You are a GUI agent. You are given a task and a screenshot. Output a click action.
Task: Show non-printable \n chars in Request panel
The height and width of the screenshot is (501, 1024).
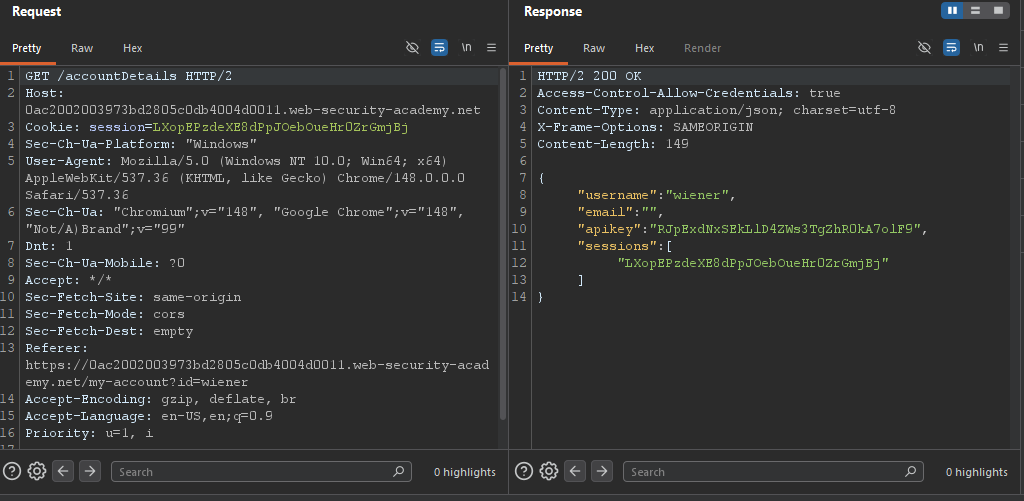coord(466,48)
